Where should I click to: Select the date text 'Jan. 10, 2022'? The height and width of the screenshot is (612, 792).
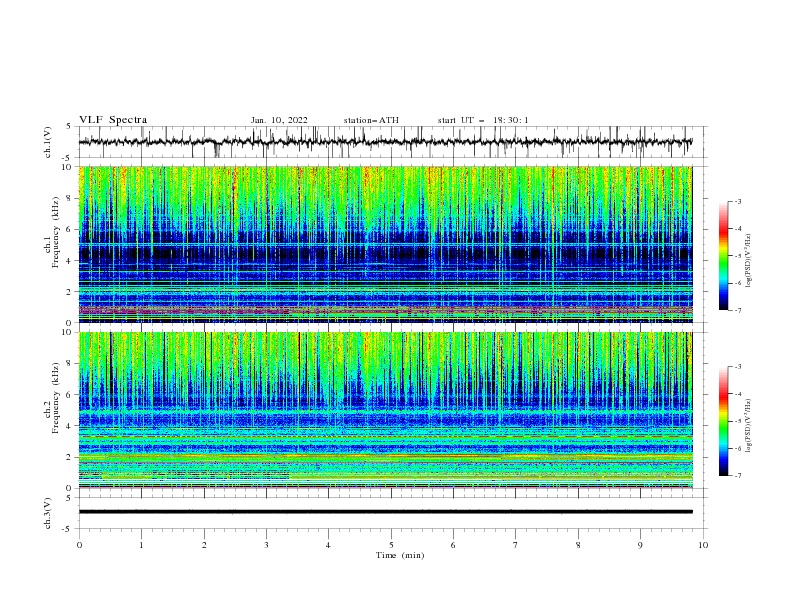pyautogui.click(x=279, y=120)
